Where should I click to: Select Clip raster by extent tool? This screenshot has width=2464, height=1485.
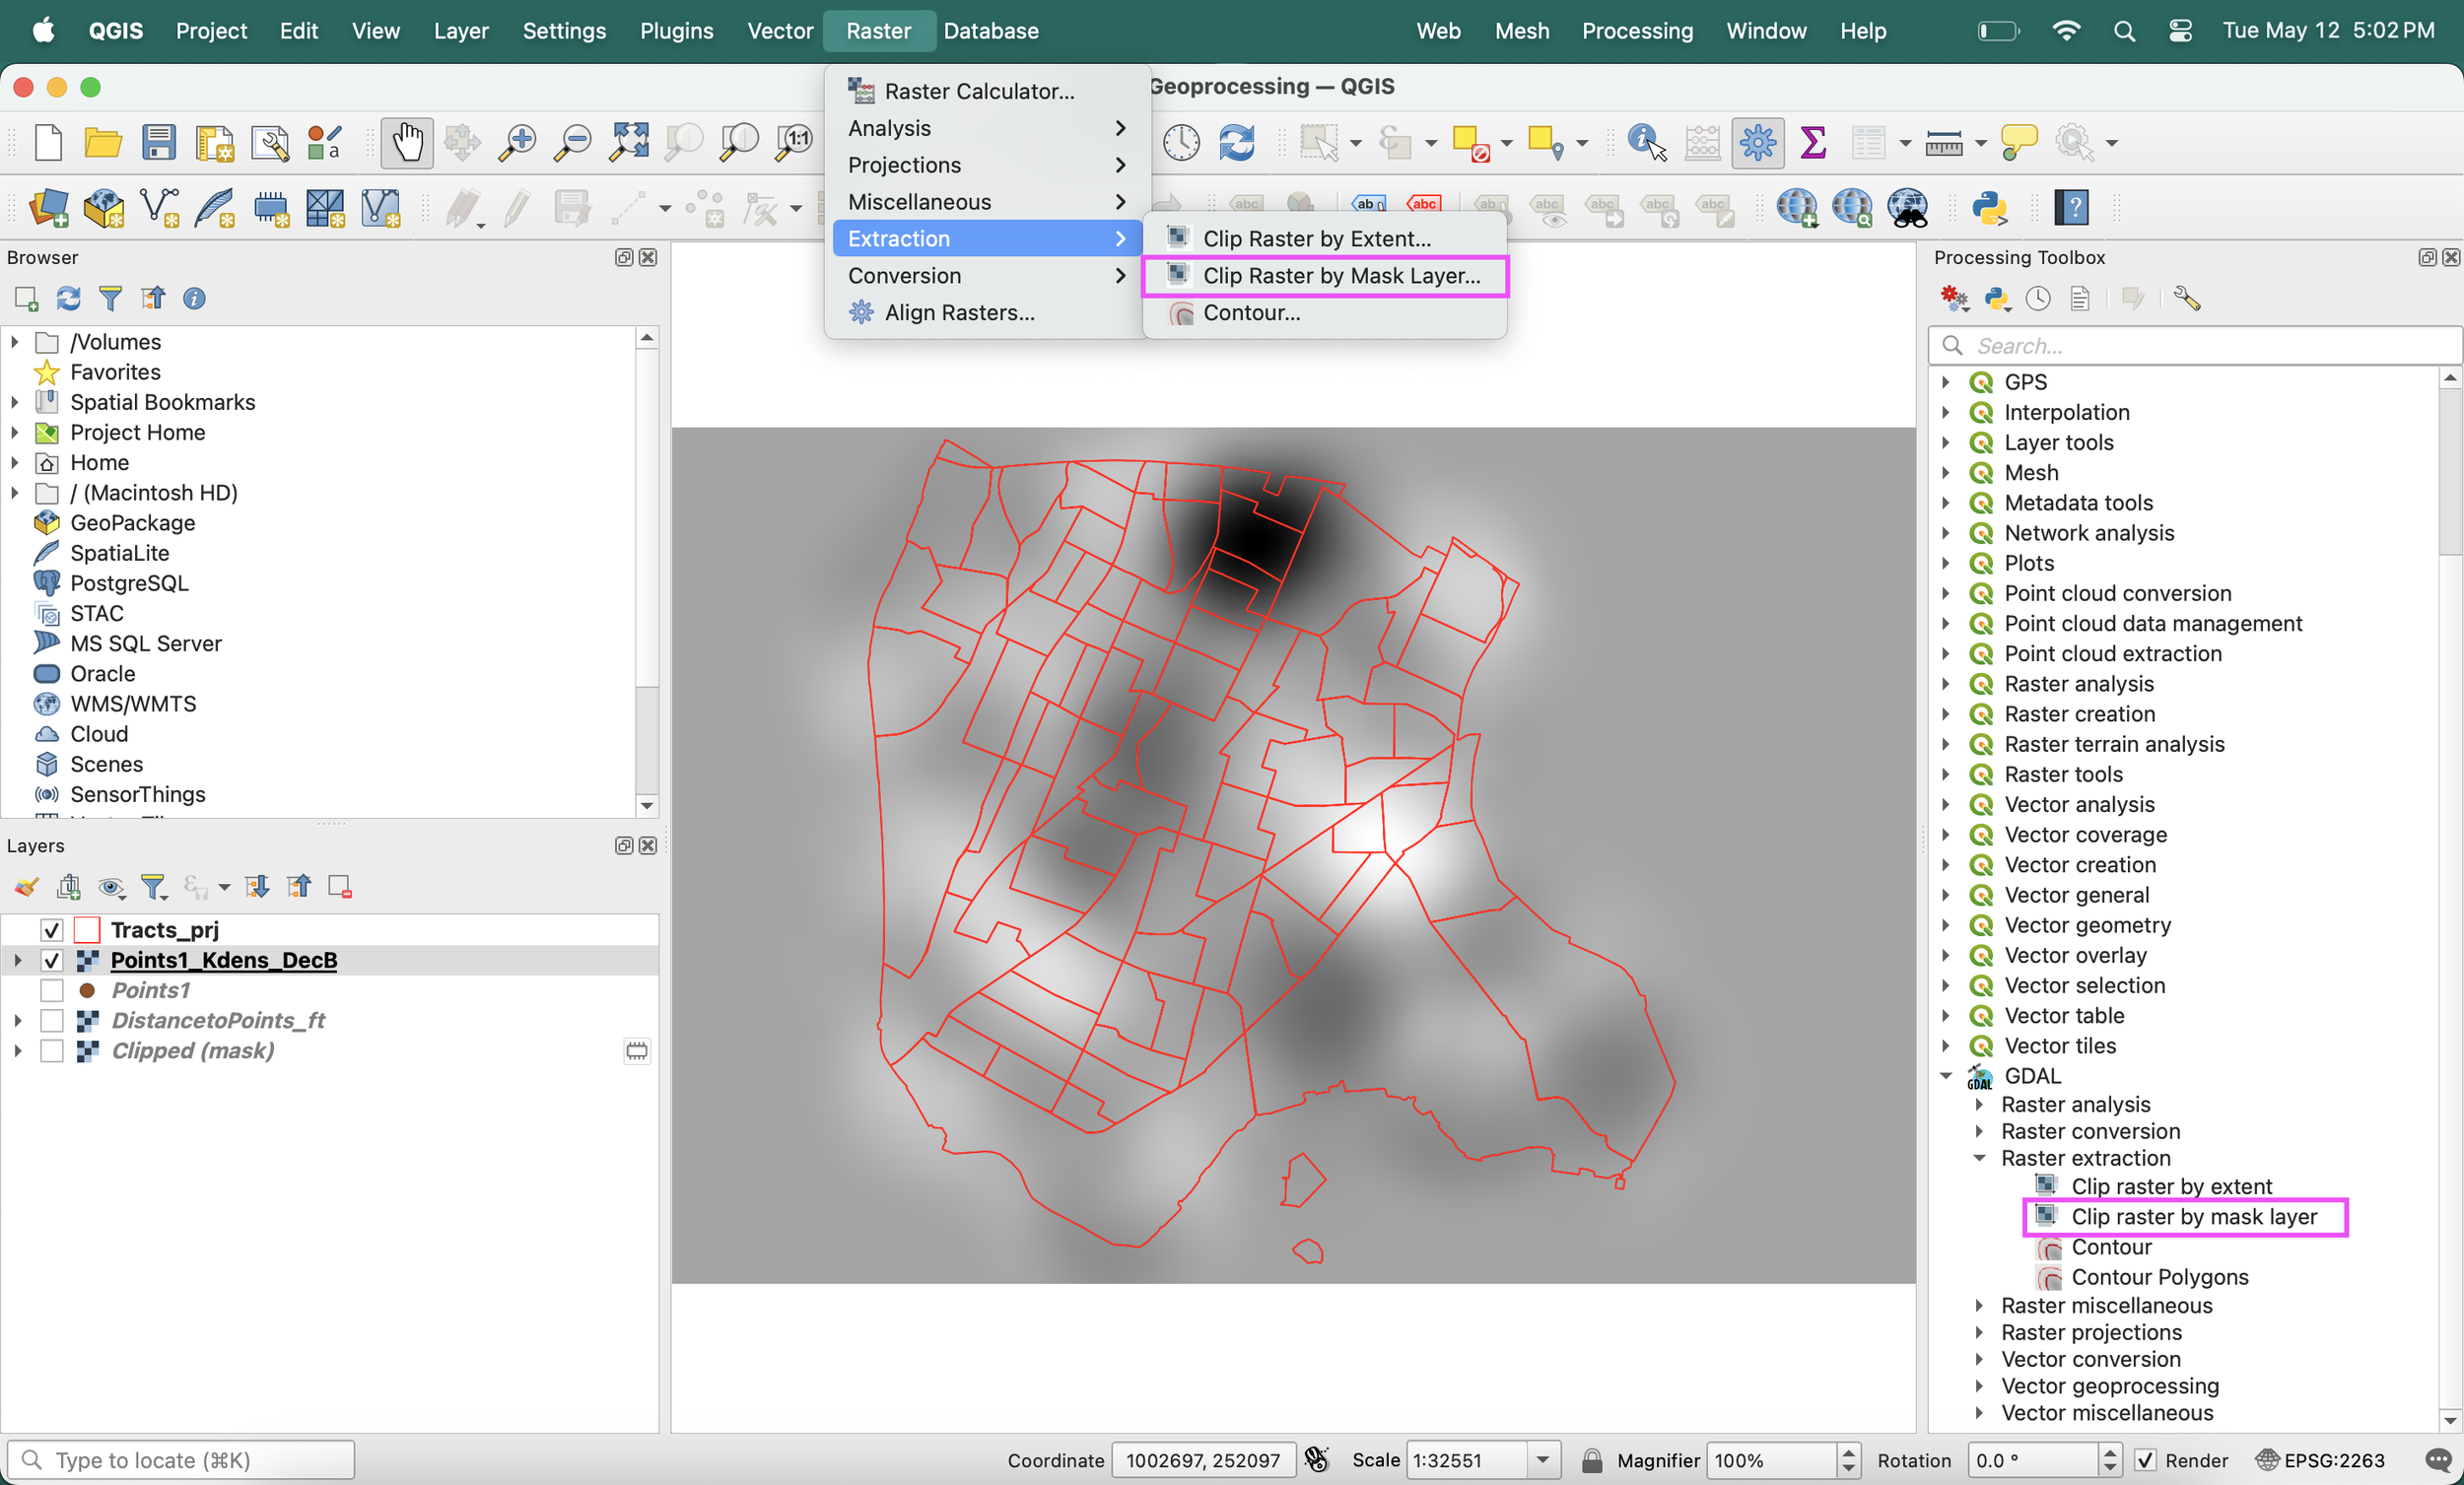click(2171, 1186)
